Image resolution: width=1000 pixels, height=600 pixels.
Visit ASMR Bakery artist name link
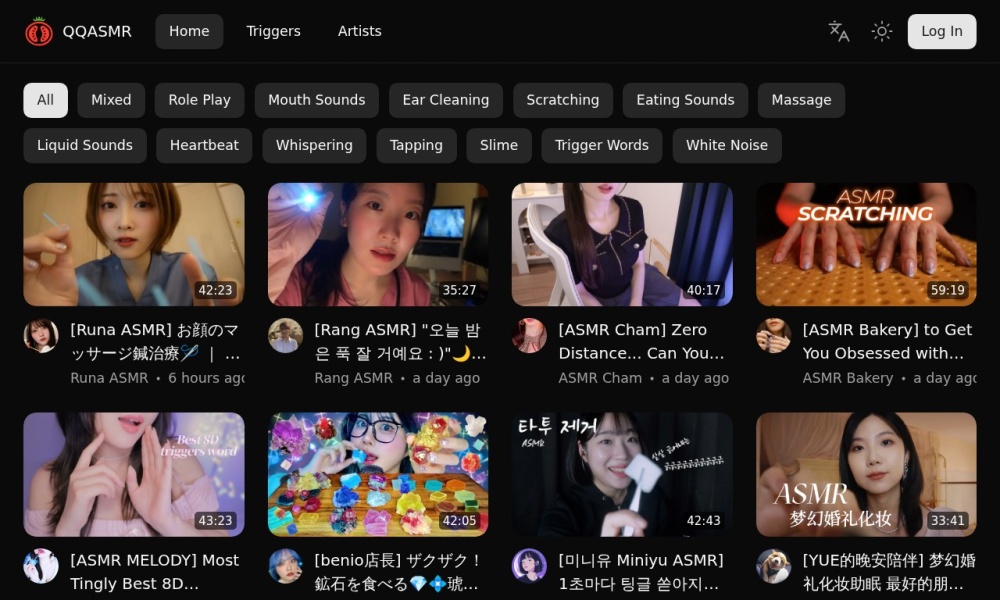coord(848,378)
